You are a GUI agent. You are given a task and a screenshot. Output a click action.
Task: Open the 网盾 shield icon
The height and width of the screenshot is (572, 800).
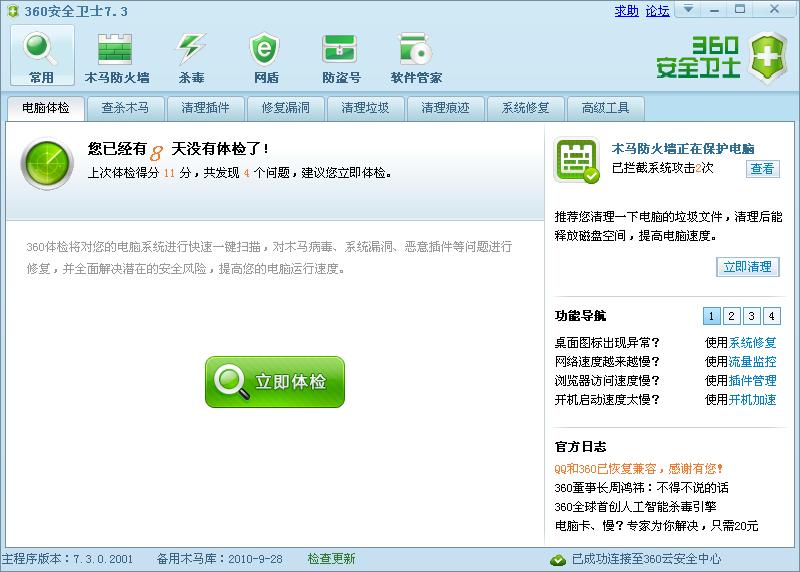[264, 48]
